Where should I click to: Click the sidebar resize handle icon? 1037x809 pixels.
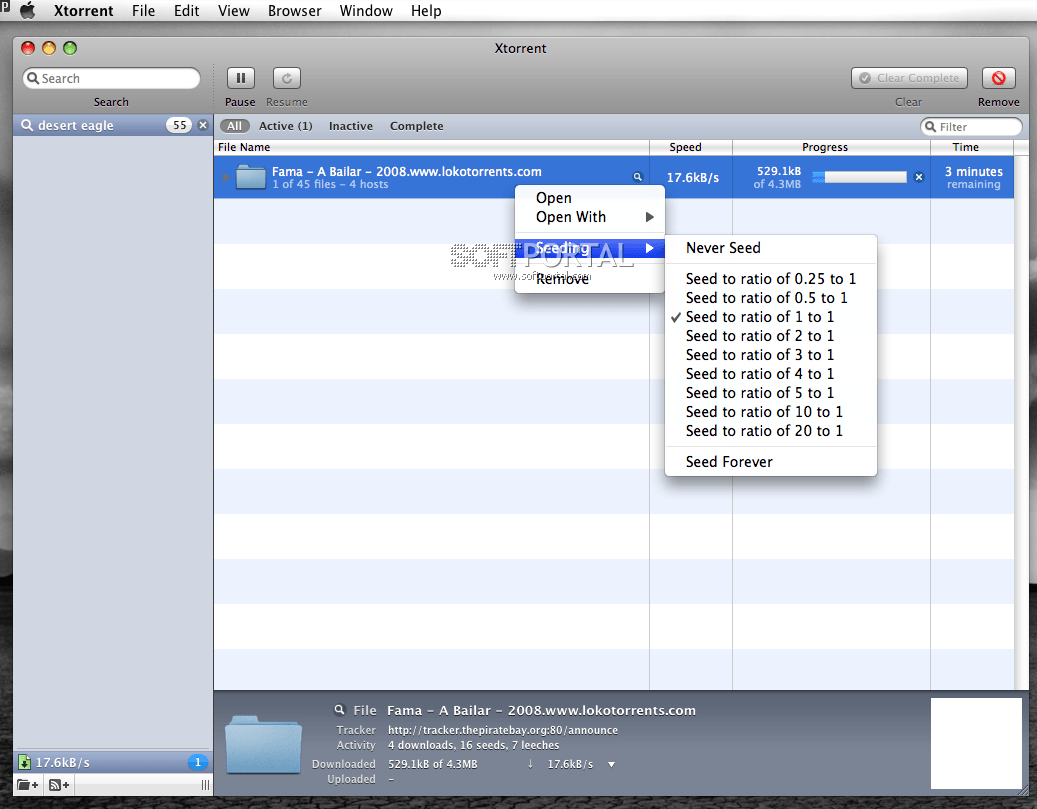205,785
